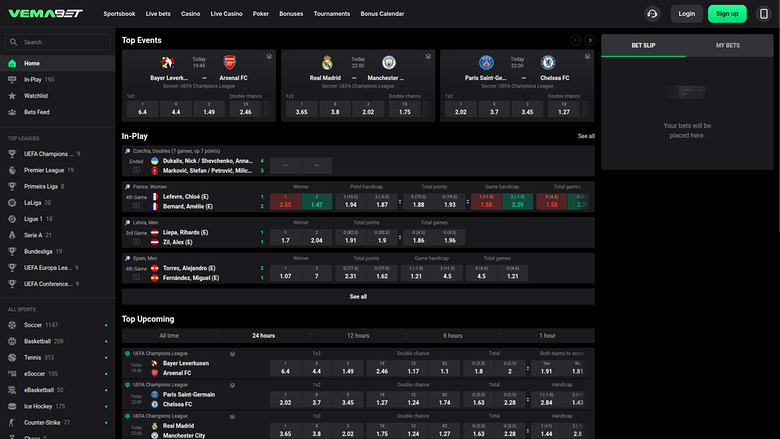Open Ice Hockey in all sports
The height and width of the screenshot is (439, 780).
(57, 406)
